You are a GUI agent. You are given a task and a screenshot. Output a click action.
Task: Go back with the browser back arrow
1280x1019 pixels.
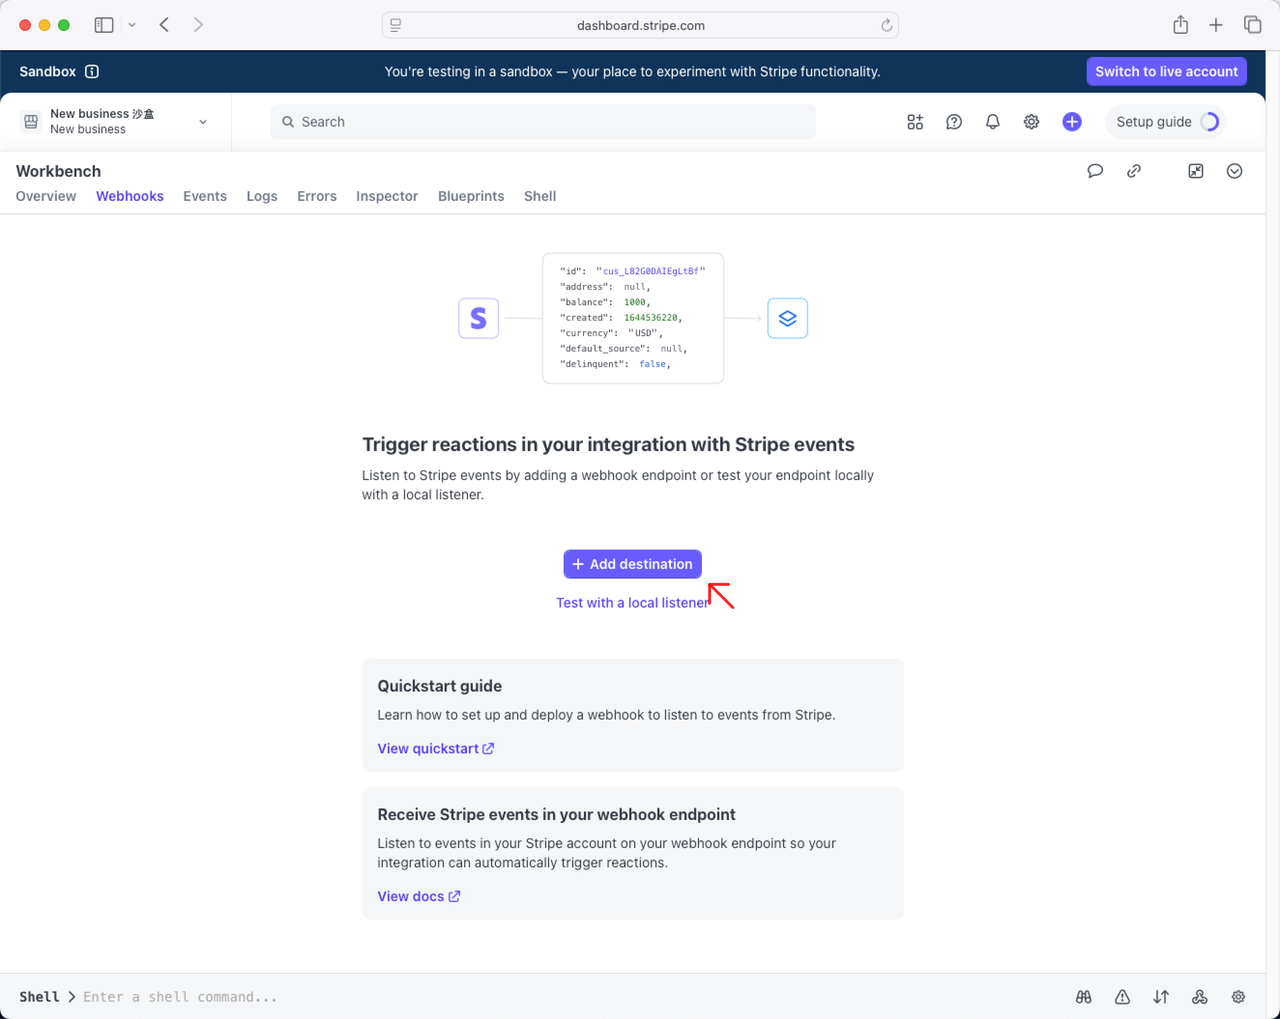pyautogui.click(x=165, y=25)
